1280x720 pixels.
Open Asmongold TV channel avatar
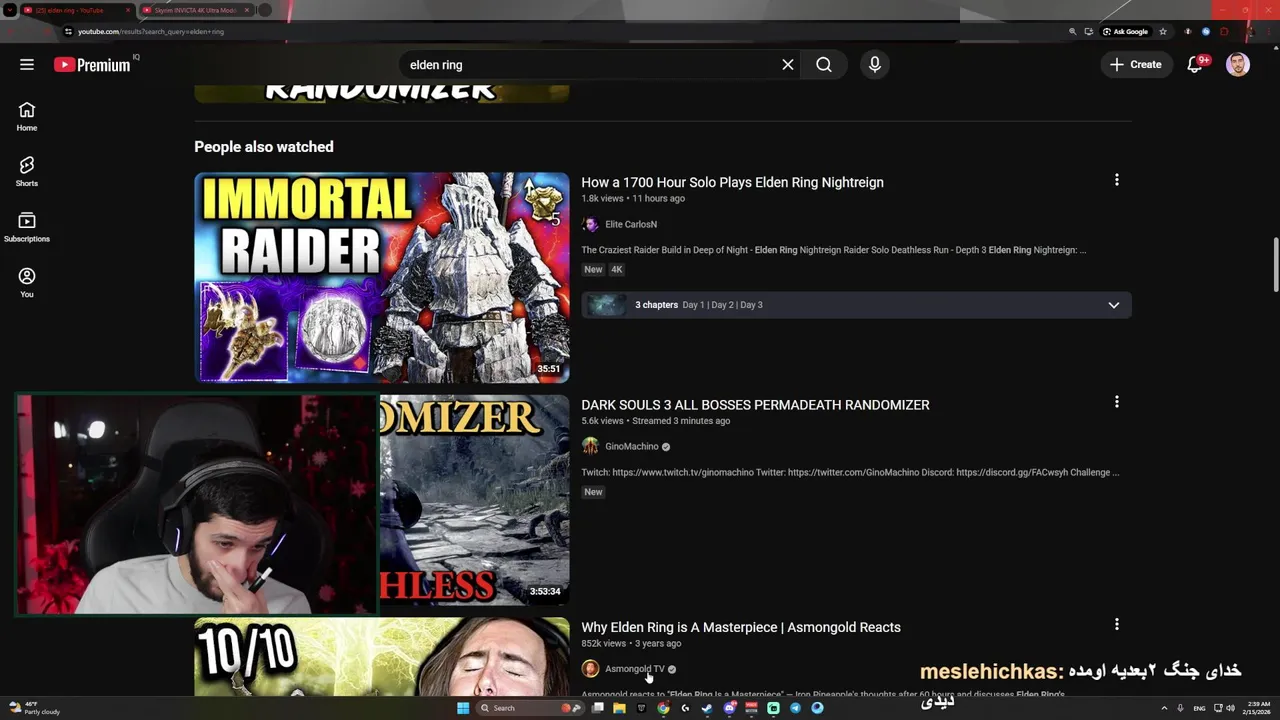pyautogui.click(x=590, y=669)
